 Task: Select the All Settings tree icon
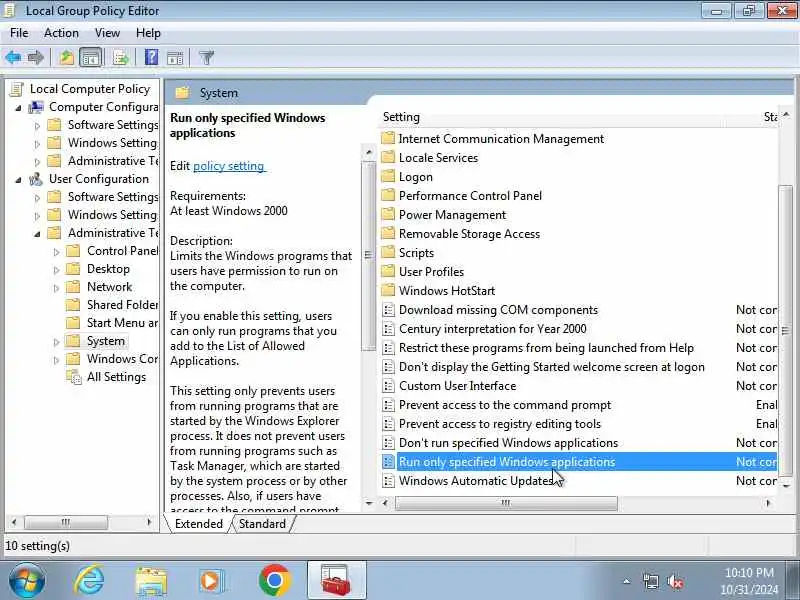click(74, 378)
